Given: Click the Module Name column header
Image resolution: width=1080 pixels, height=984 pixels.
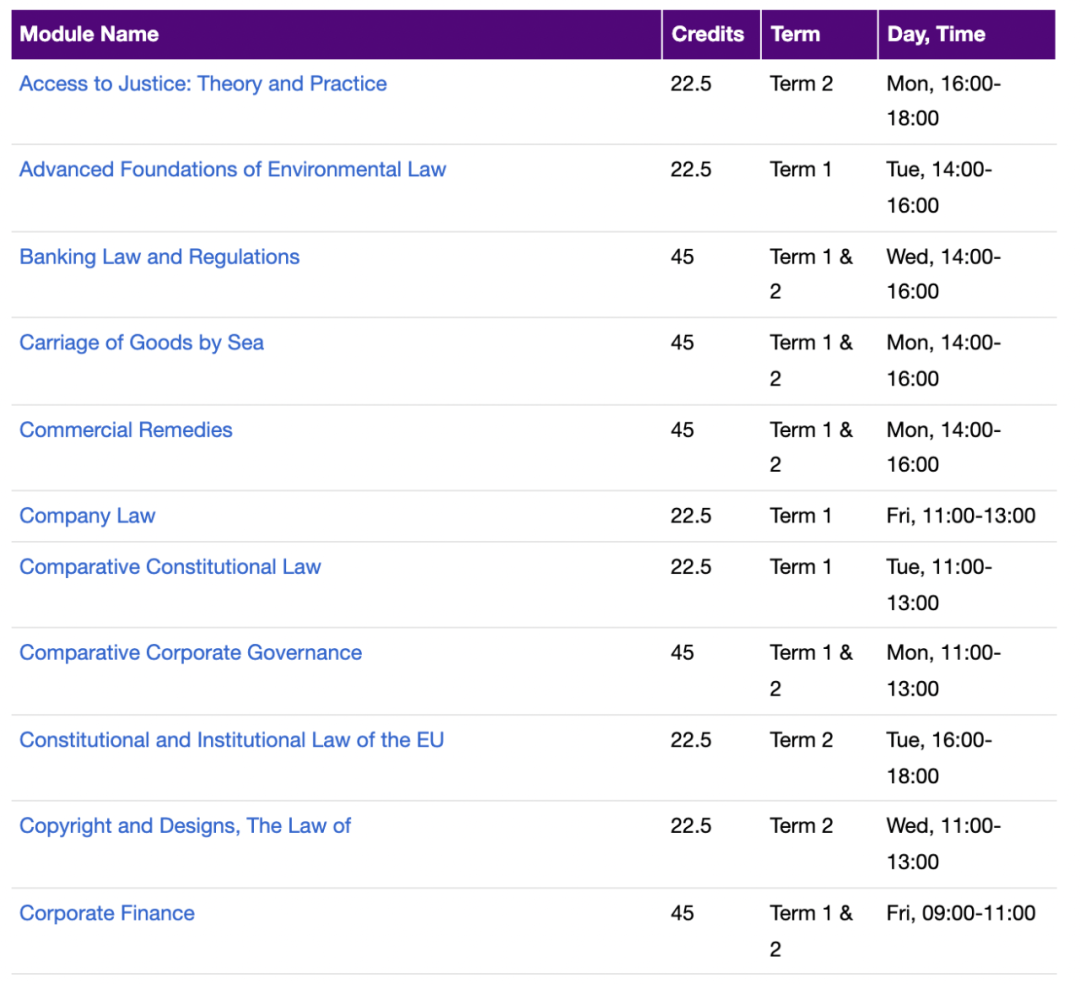Looking at the screenshot, I should click(89, 34).
